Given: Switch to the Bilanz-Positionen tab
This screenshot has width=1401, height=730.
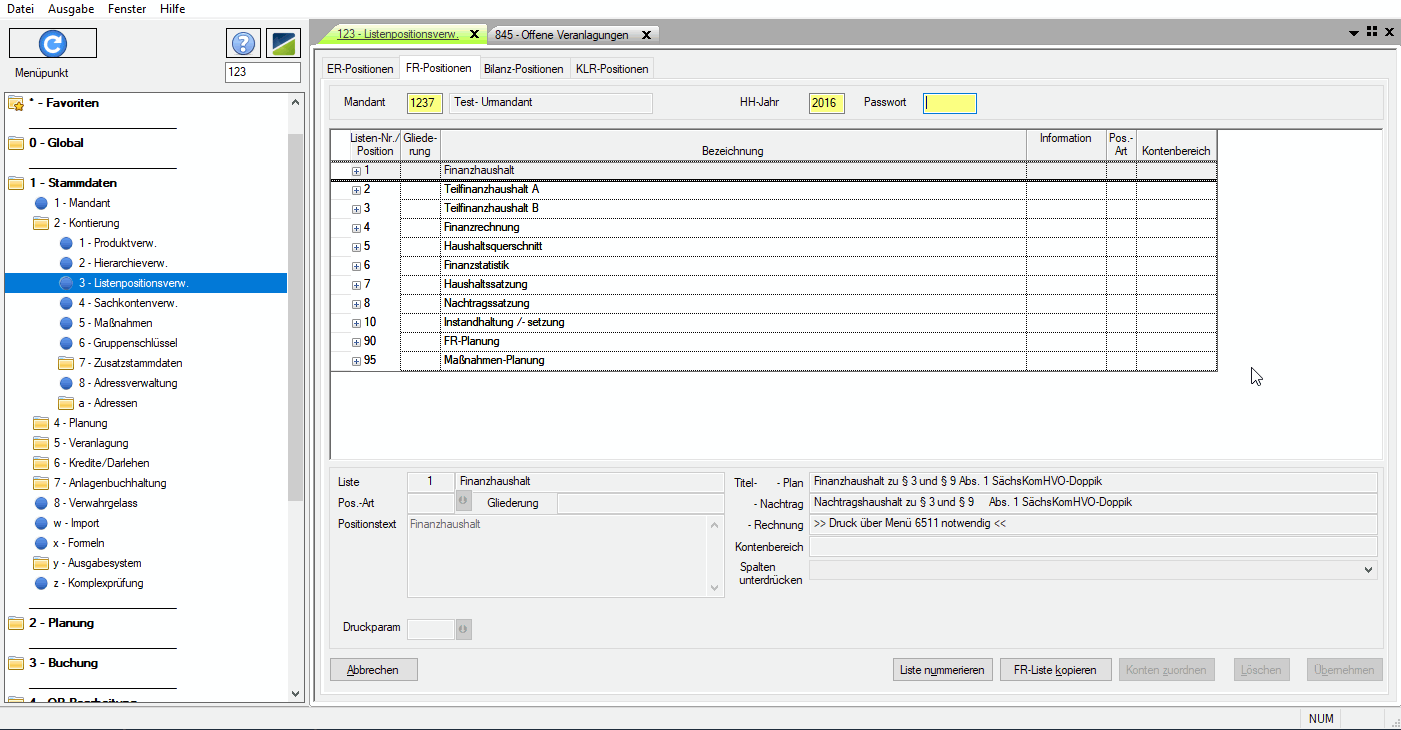Looking at the screenshot, I should coord(523,69).
